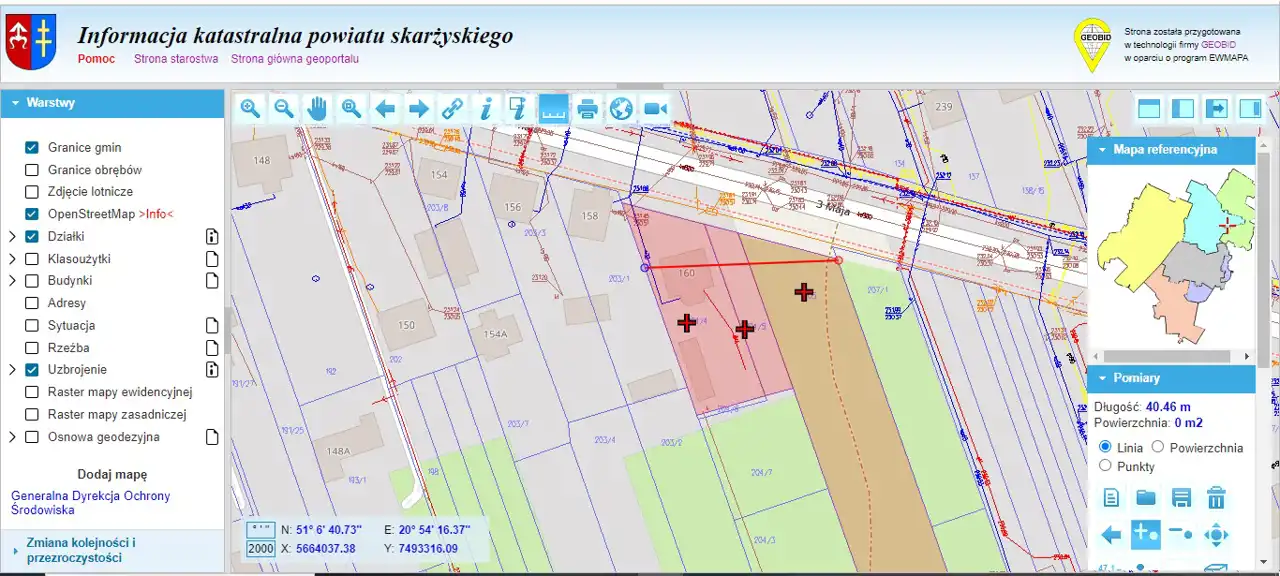Click the video camera icon

click(x=655, y=109)
